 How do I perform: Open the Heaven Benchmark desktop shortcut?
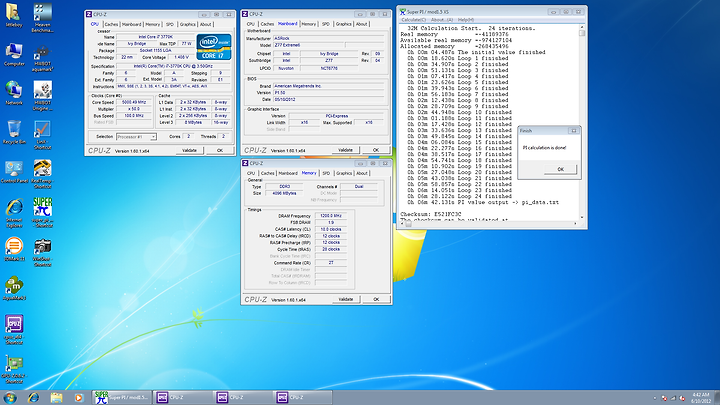coord(42,17)
